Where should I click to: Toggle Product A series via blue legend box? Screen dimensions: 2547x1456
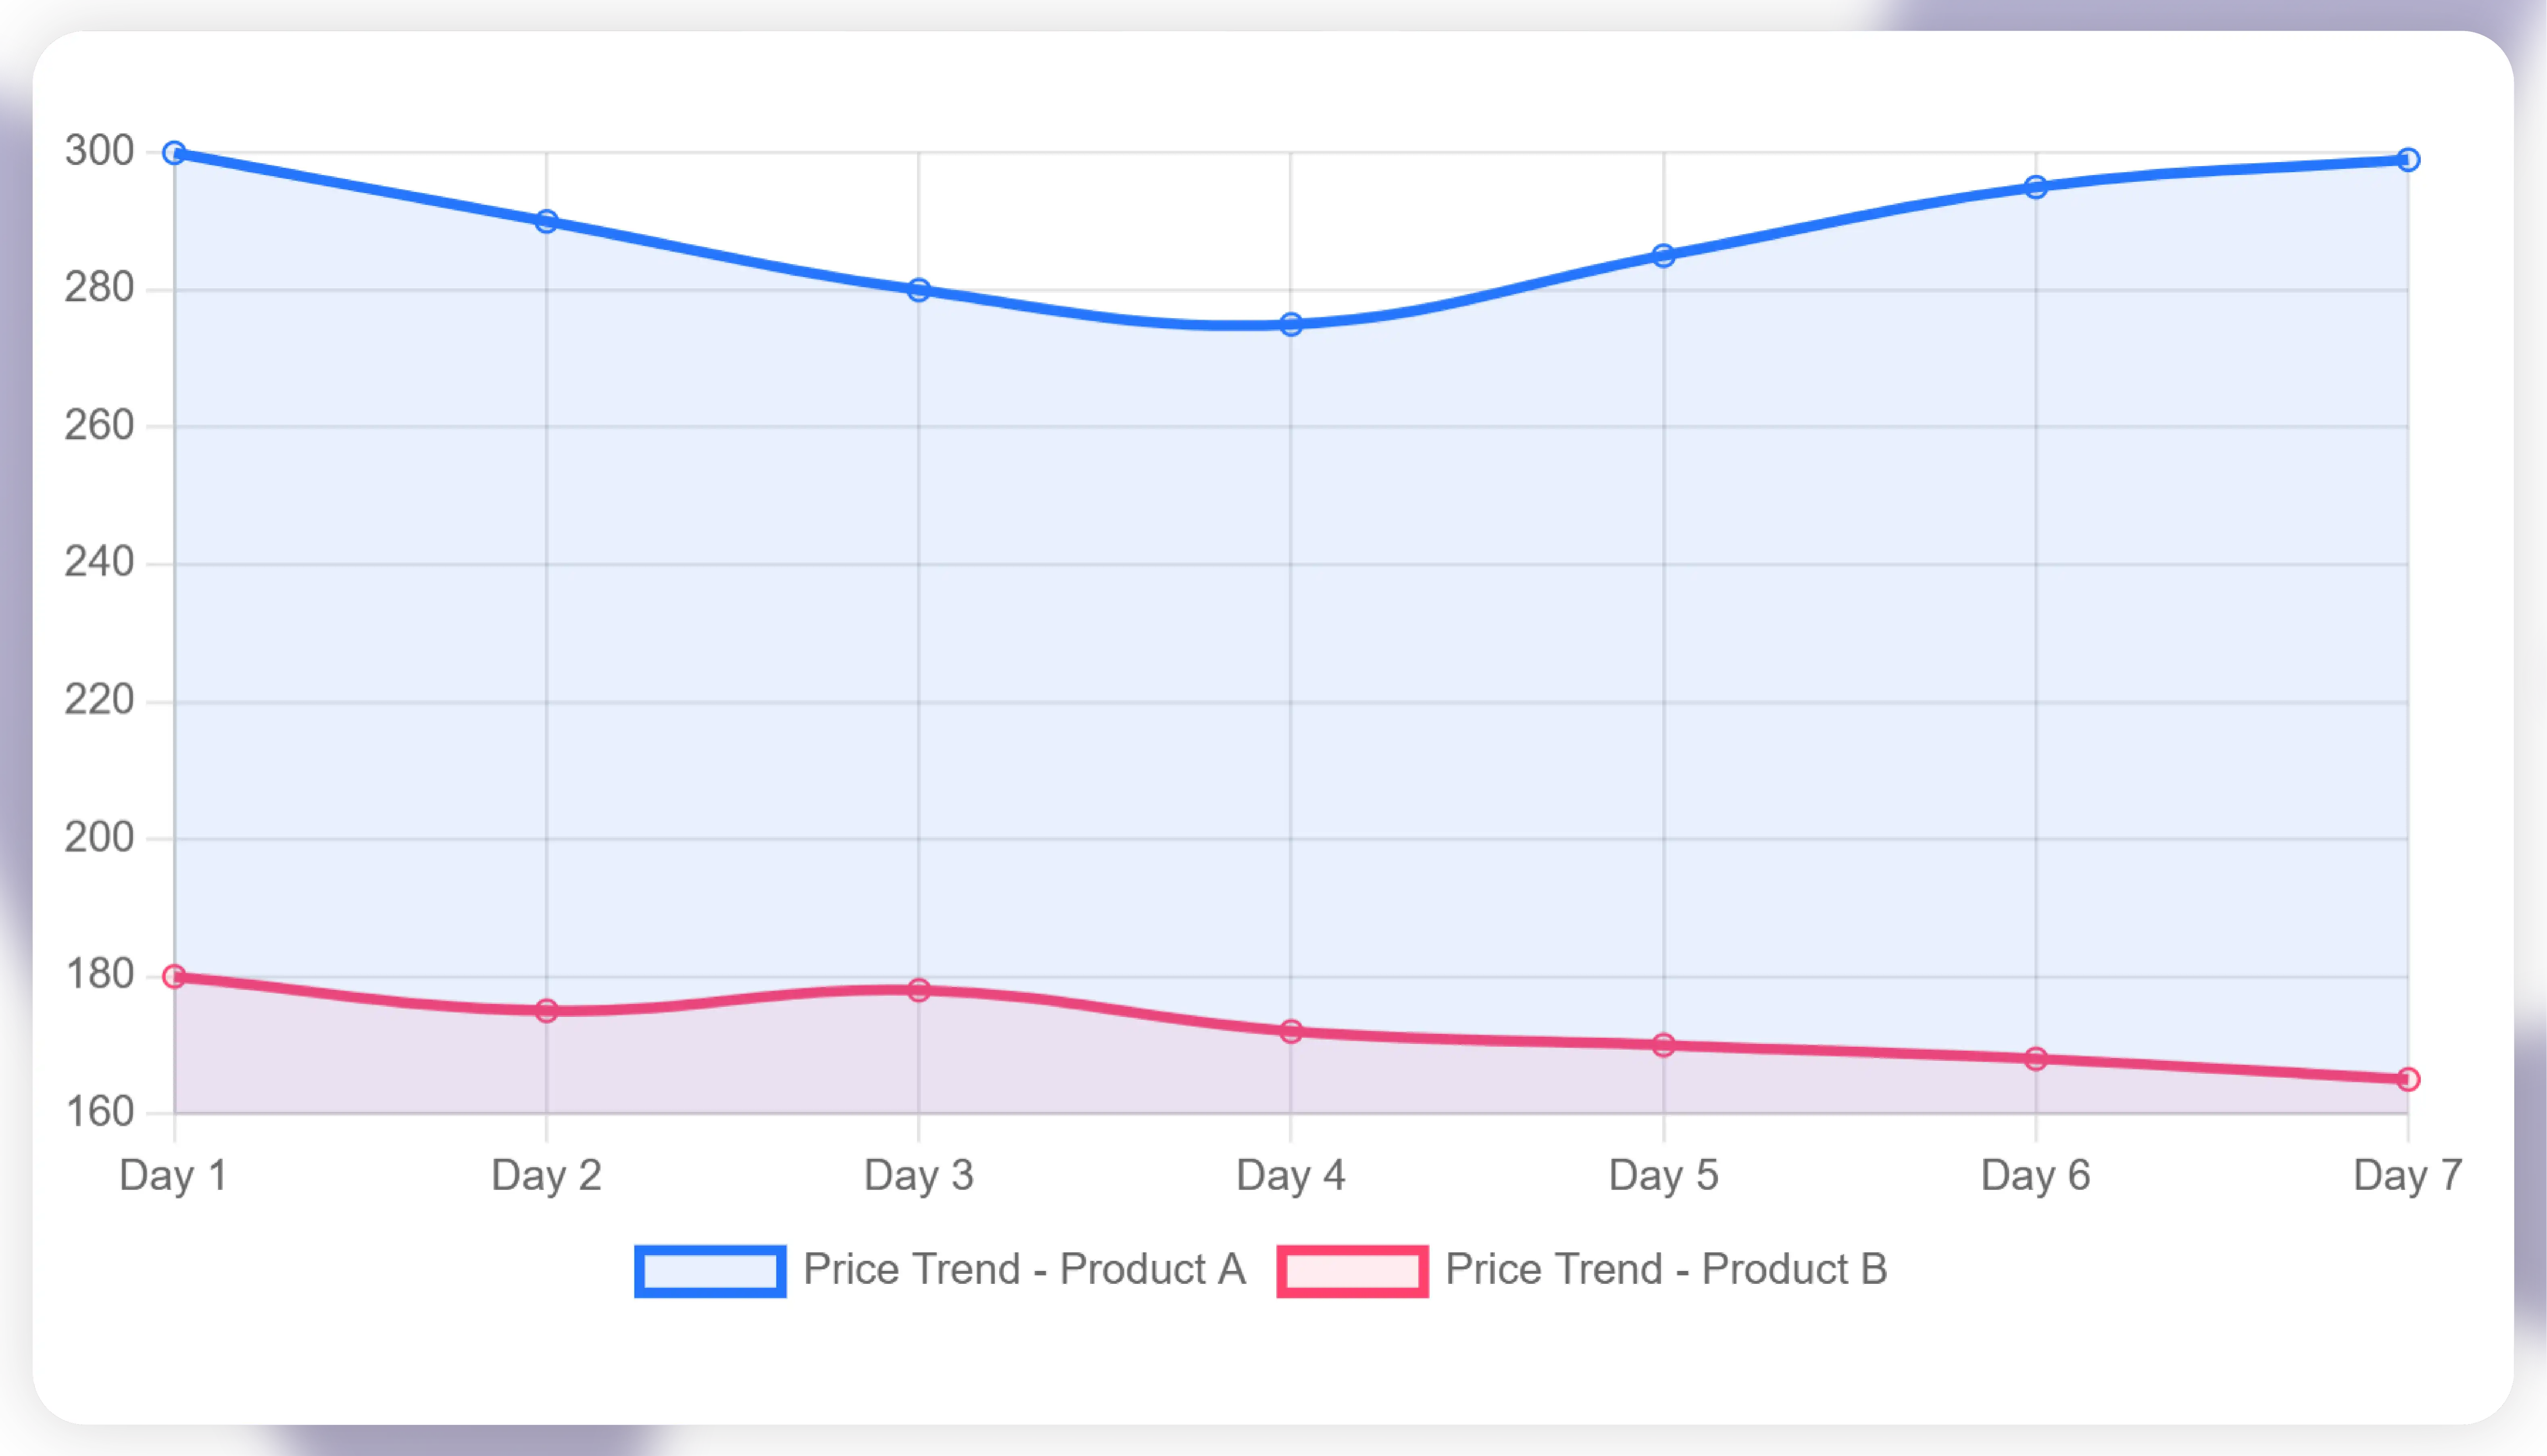tap(710, 1271)
